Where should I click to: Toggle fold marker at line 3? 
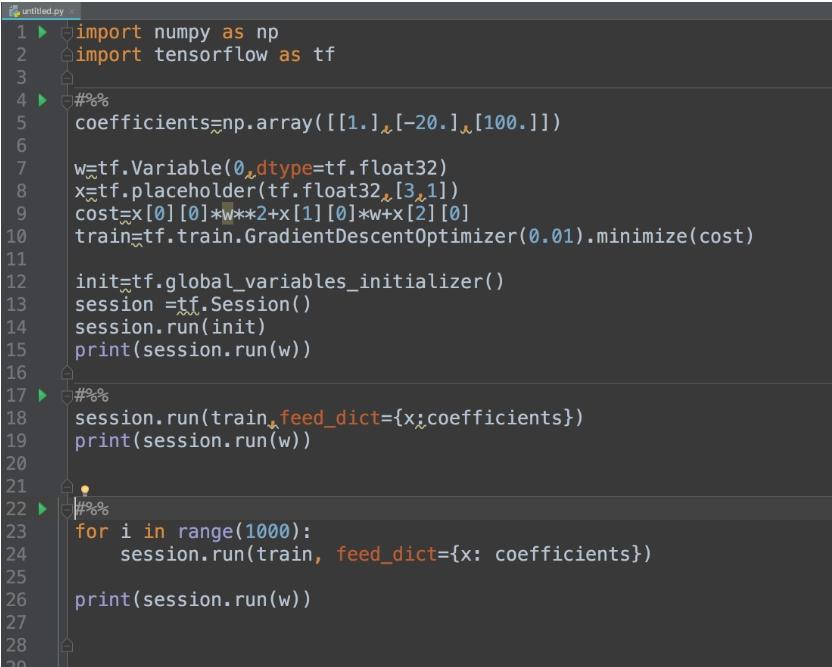coord(67,79)
